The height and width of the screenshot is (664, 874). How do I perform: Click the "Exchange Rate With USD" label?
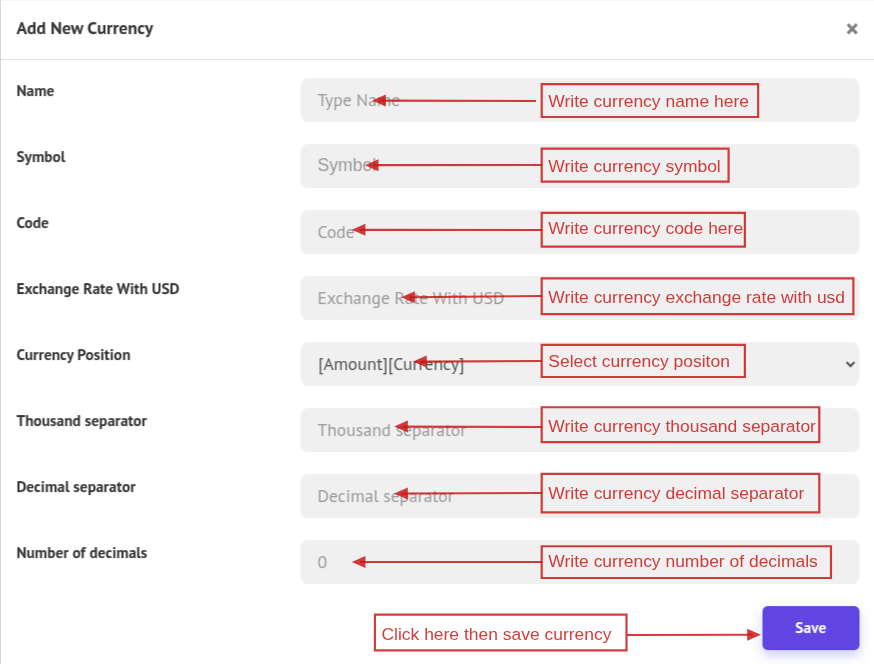coord(98,289)
